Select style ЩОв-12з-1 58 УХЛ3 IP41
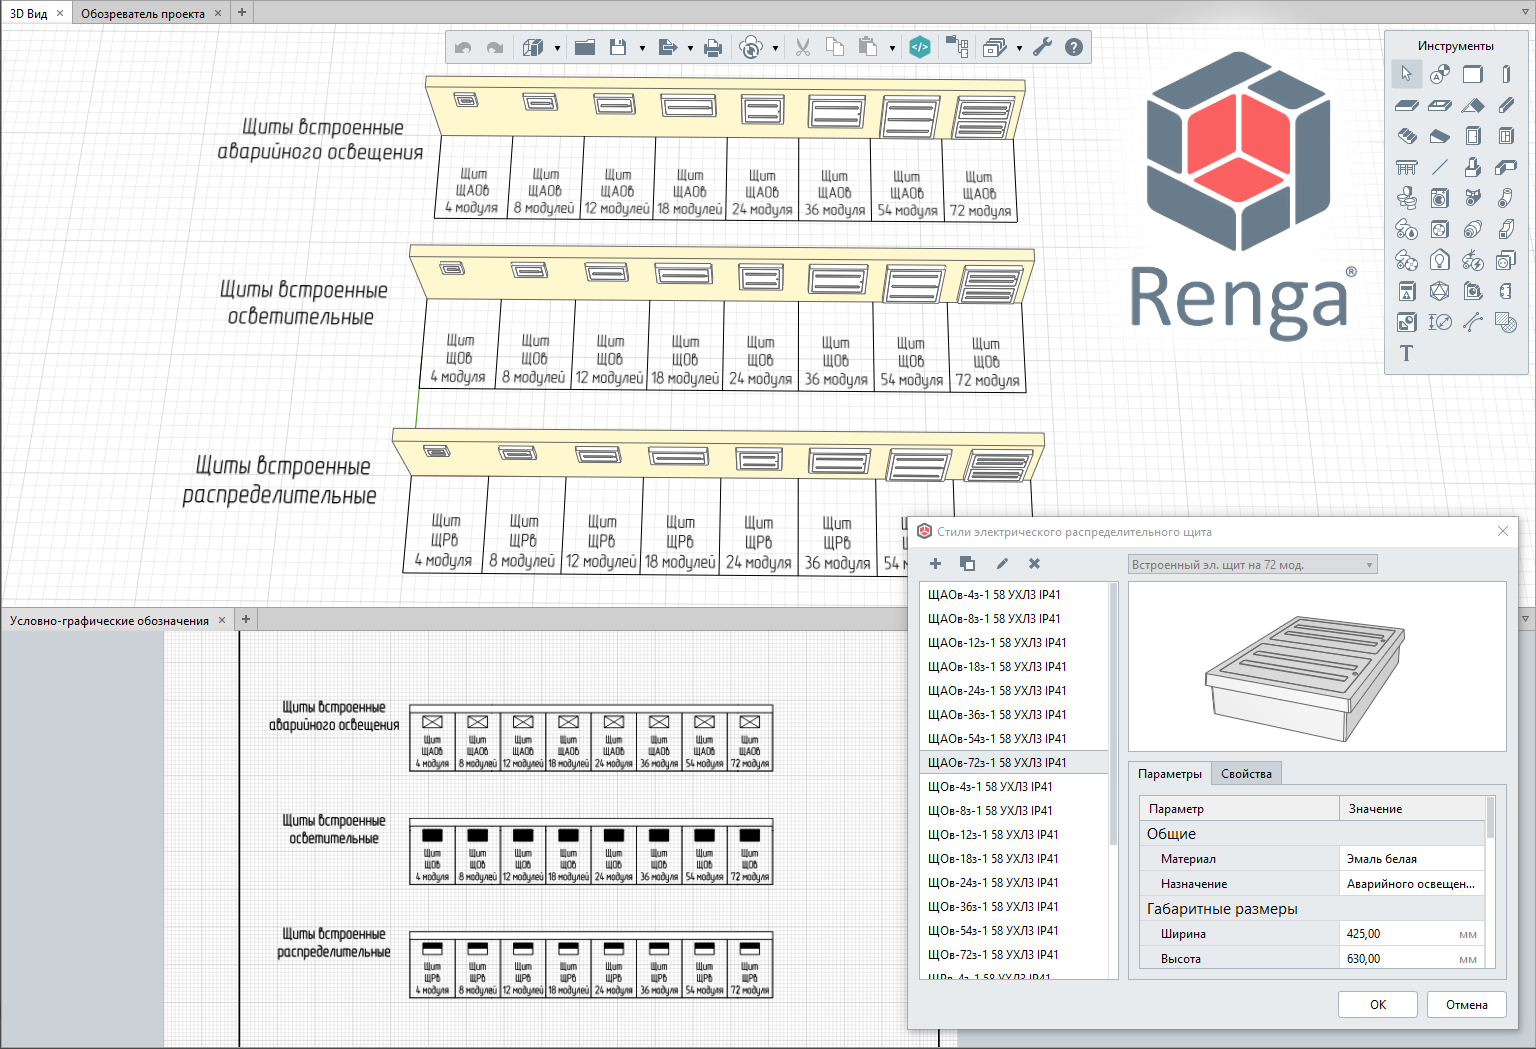The height and width of the screenshot is (1049, 1536). (992, 835)
